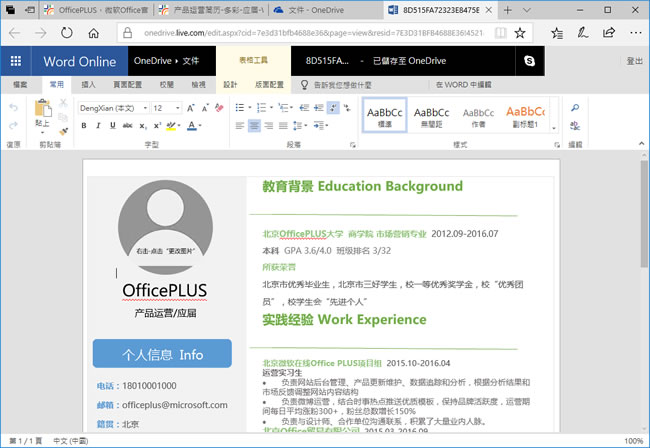Expand the multilevel list dropdown
Image resolution: width=650 pixels, height=448 pixels.
tap(292, 108)
